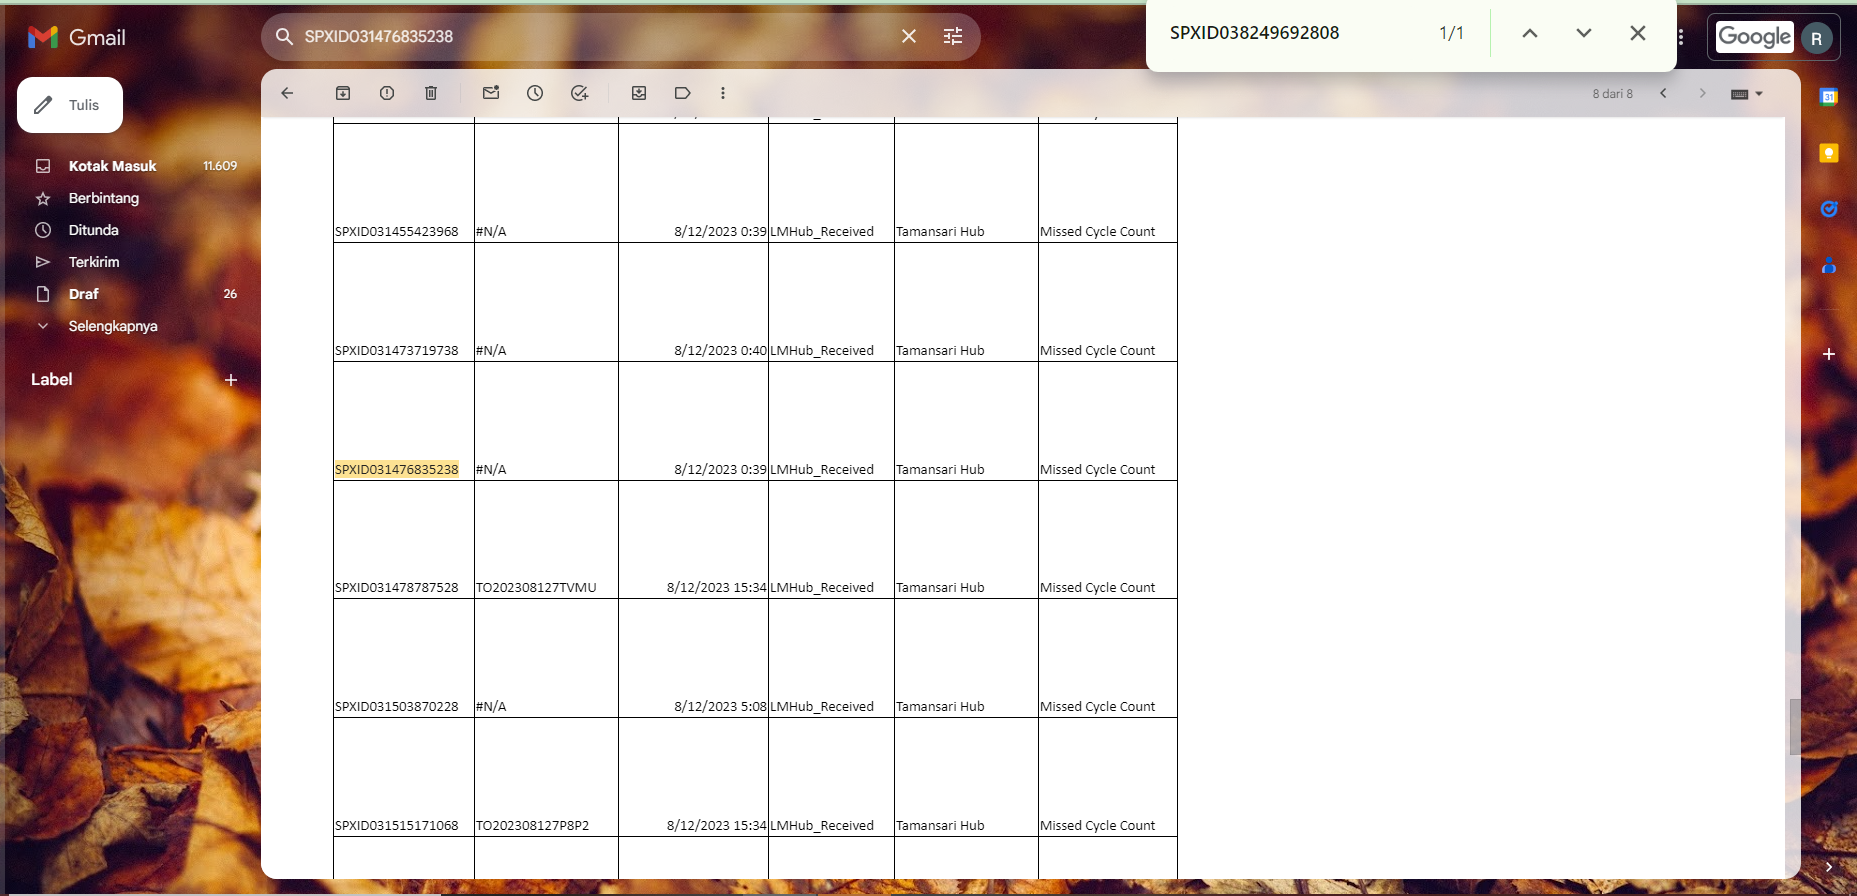Screen dimensions: 1857x896
Task: Jump to previous find-in-page match
Action: click(1530, 33)
